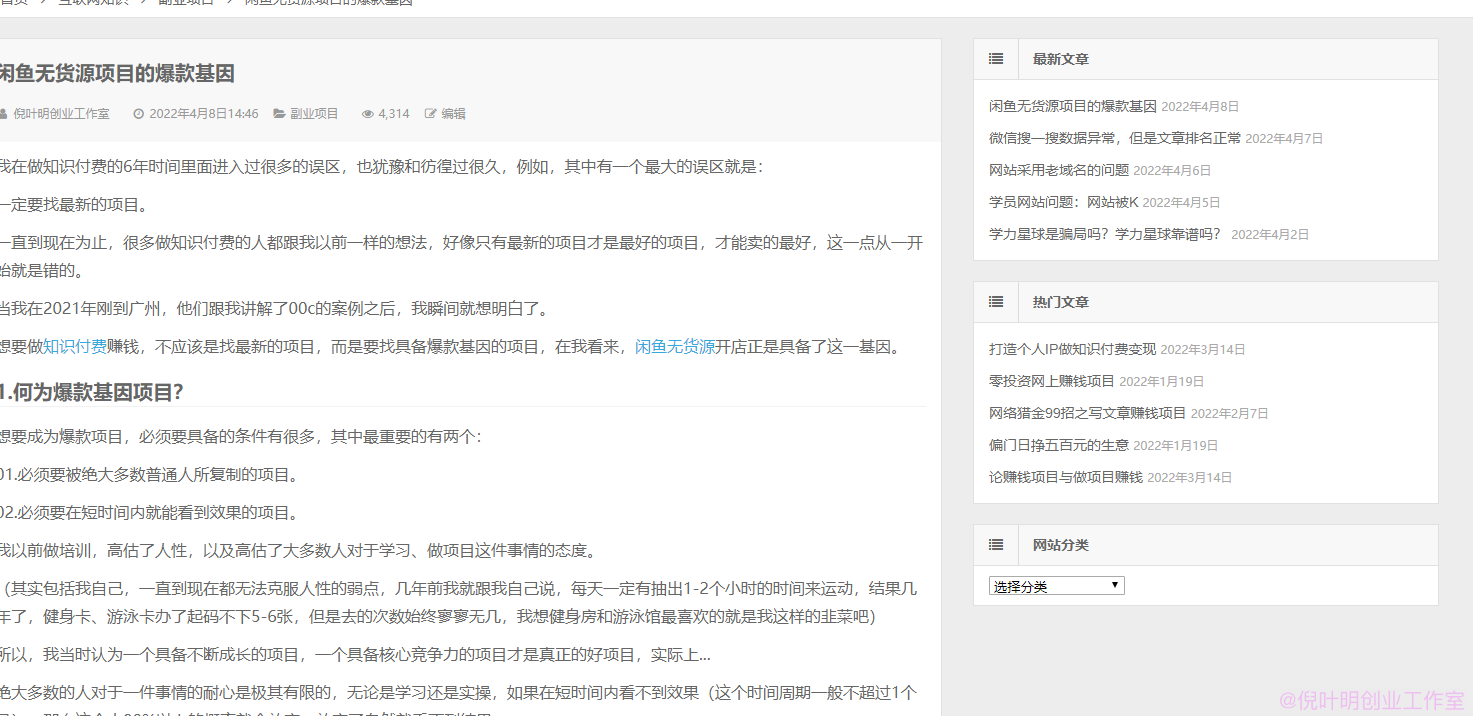This screenshot has width=1473, height=716.
Task: Open recent post 学员网站问题：网站被K
Action: 1064,202
